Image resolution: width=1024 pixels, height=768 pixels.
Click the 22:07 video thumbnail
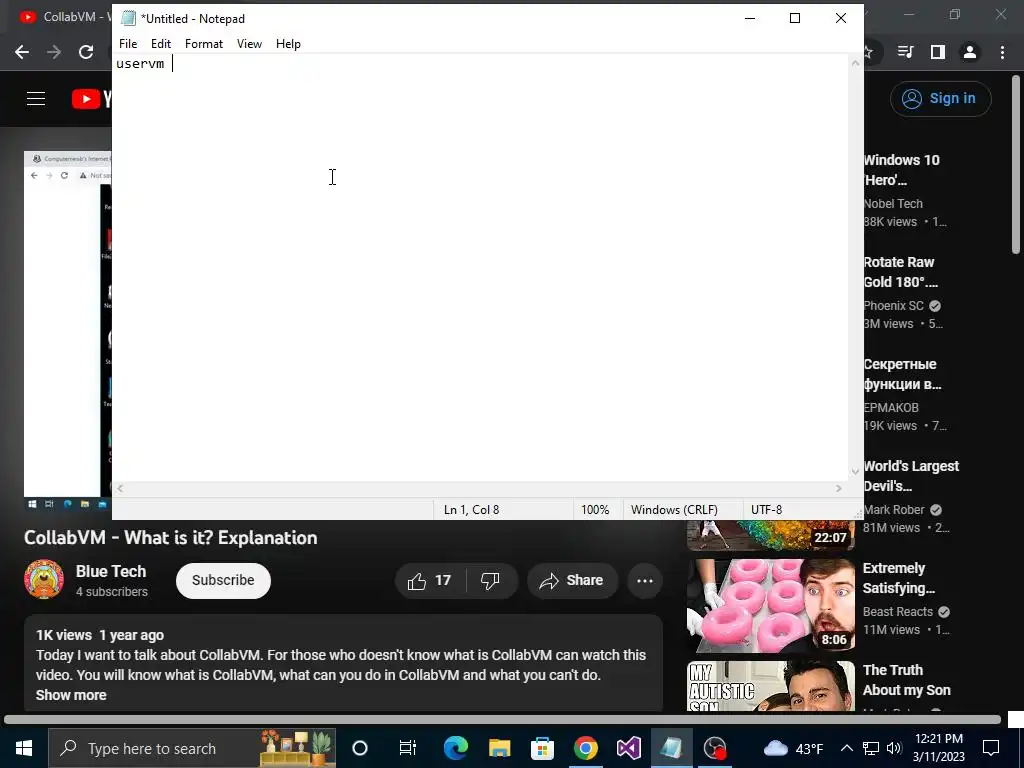771,535
